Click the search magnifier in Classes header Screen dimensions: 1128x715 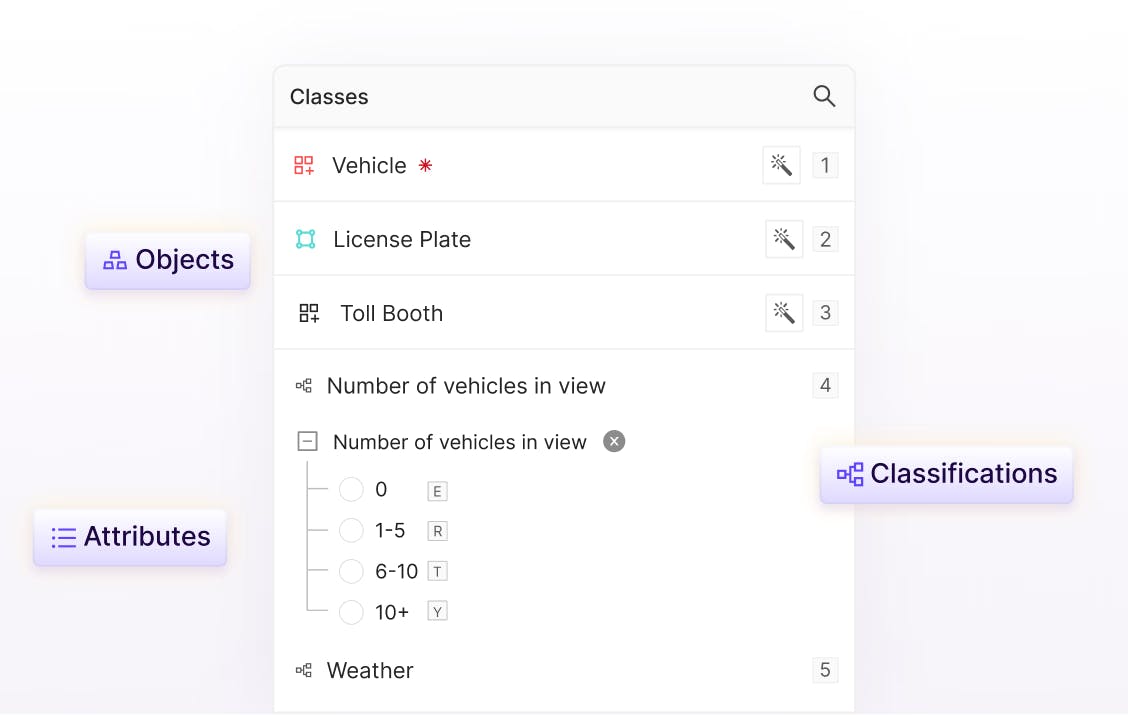click(x=824, y=96)
